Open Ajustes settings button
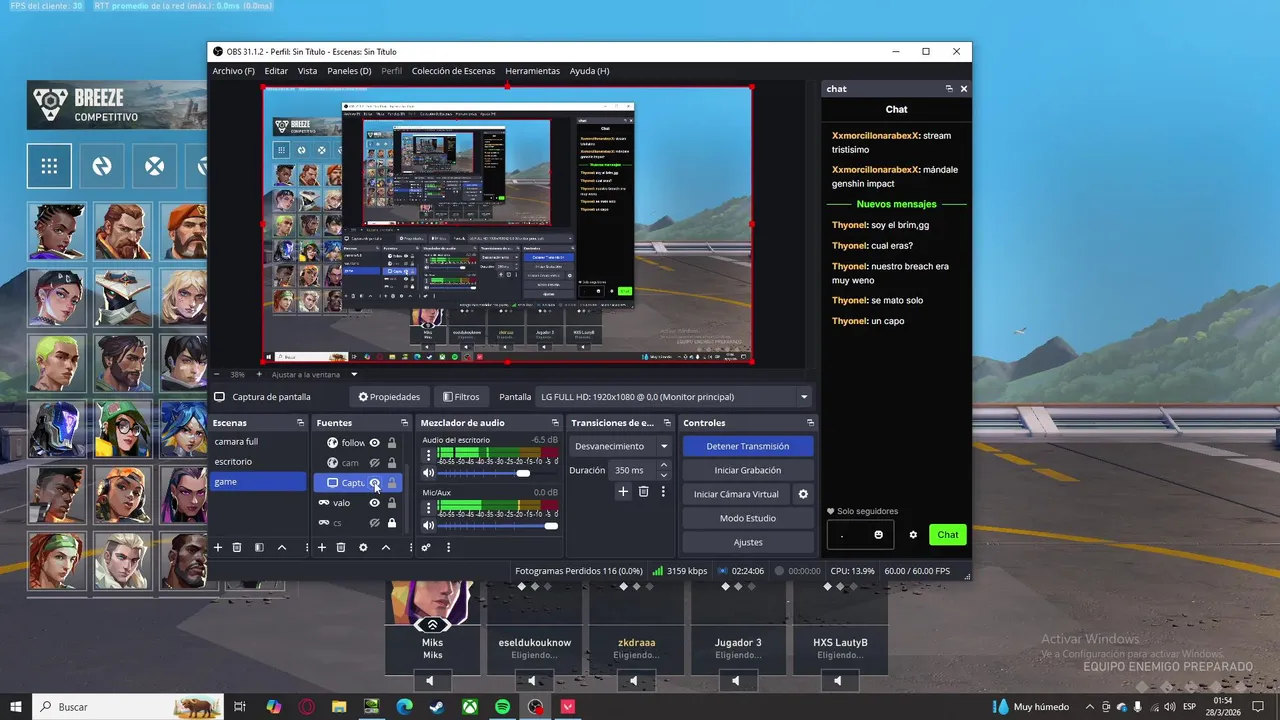The image size is (1280, 720). point(748,542)
